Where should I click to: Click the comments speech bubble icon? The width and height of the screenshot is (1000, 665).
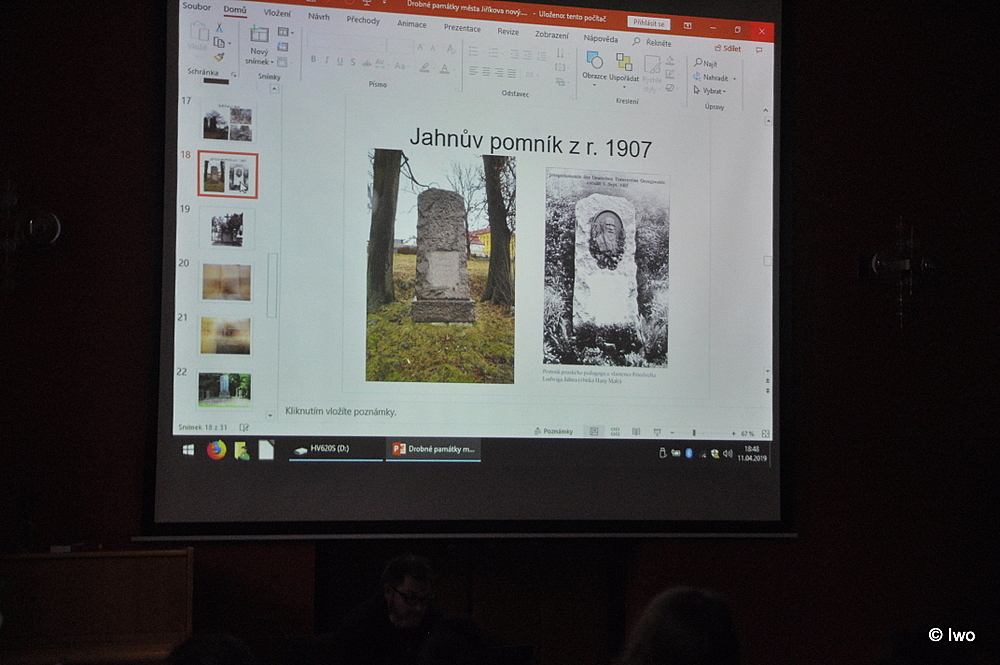(759, 50)
